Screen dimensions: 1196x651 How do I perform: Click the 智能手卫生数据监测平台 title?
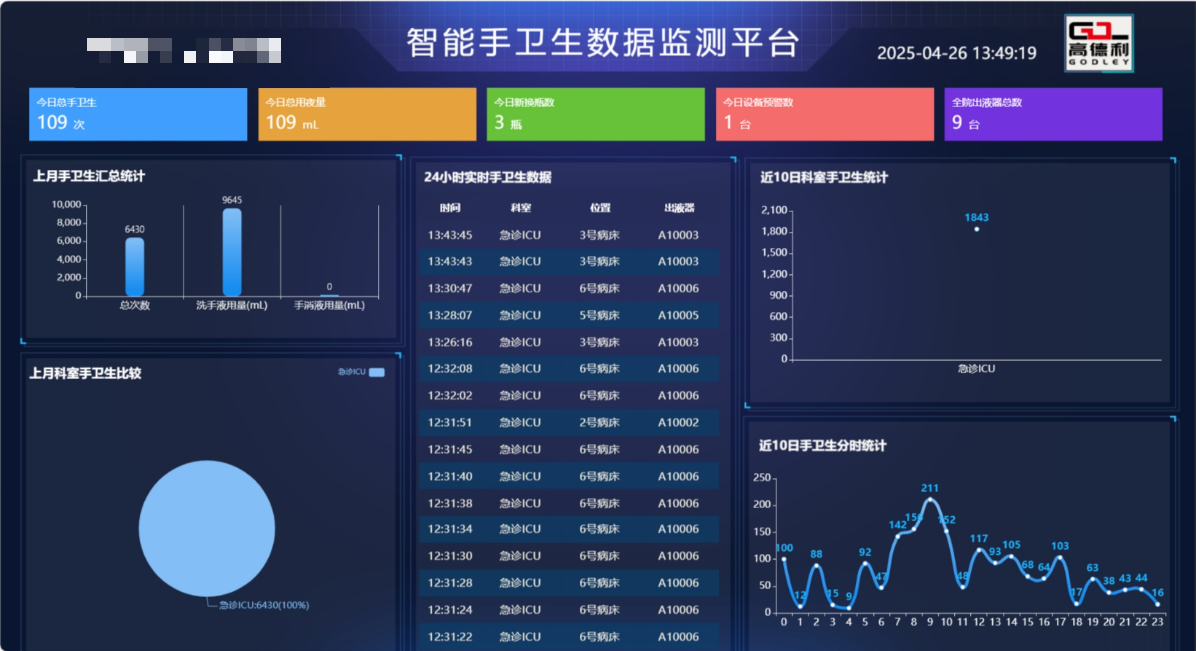(603, 43)
